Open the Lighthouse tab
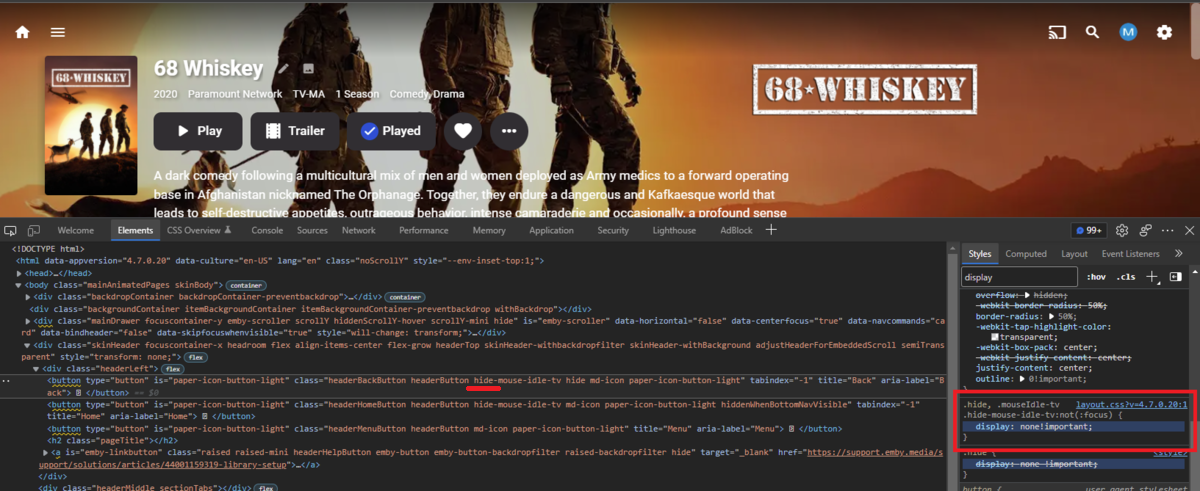 tap(674, 230)
